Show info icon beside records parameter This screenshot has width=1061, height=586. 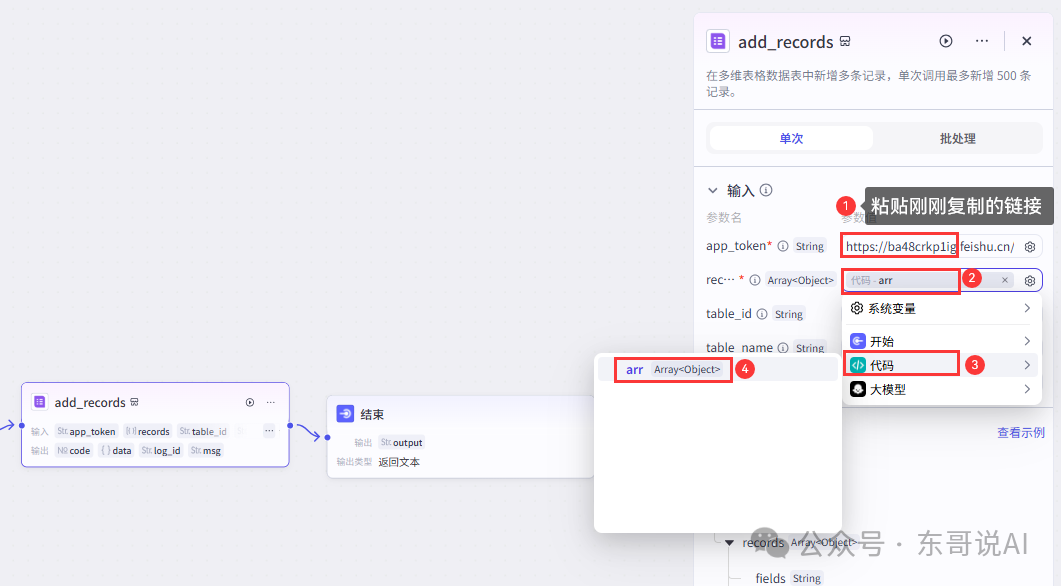tap(754, 280)
